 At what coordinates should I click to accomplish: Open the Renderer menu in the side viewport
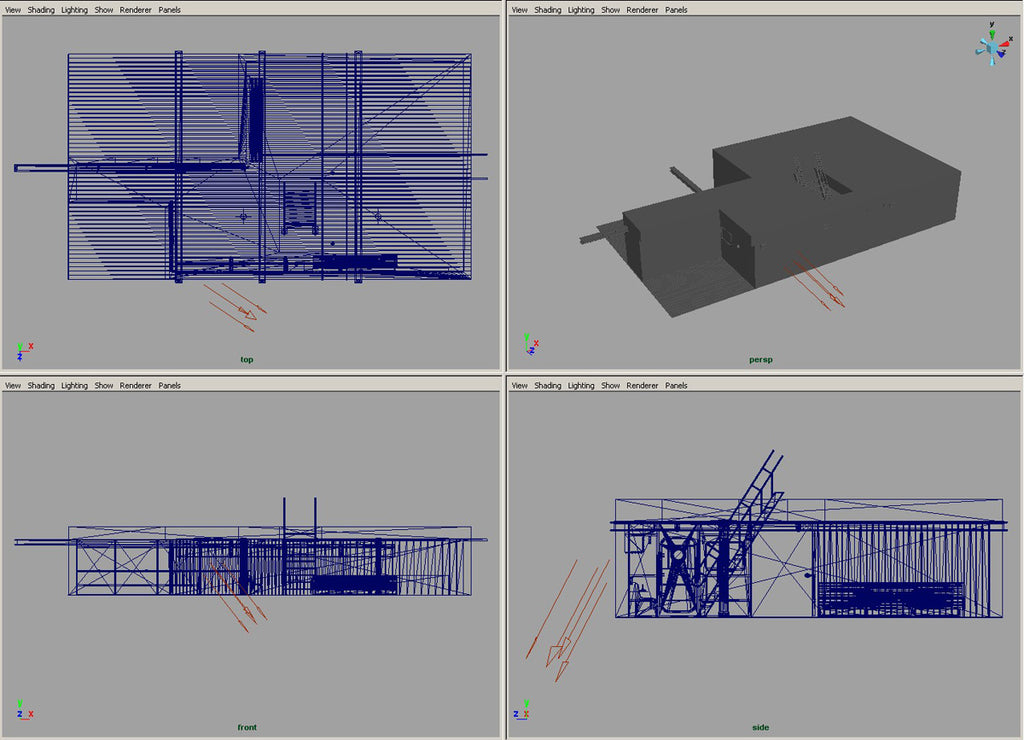click(x=642, y=385)
